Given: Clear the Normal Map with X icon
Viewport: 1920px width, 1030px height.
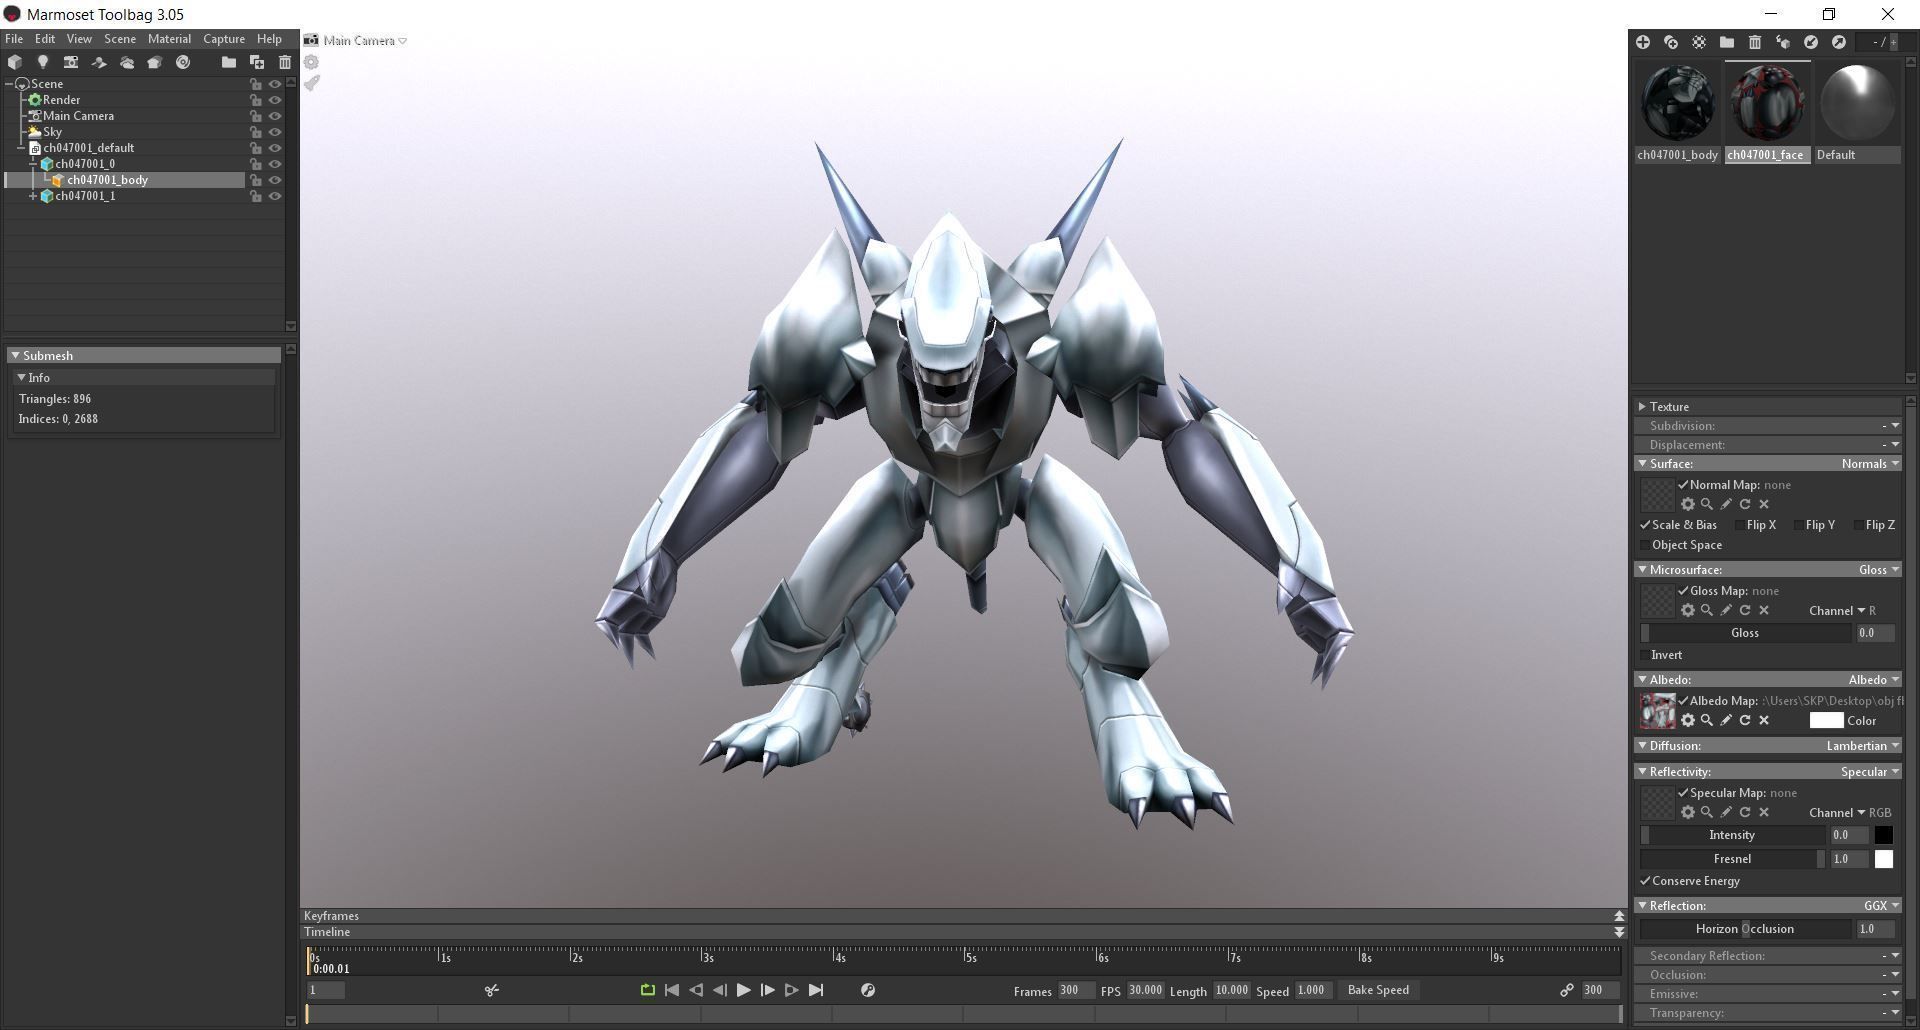Looking at the screenshot, I should pos(1764,504).
